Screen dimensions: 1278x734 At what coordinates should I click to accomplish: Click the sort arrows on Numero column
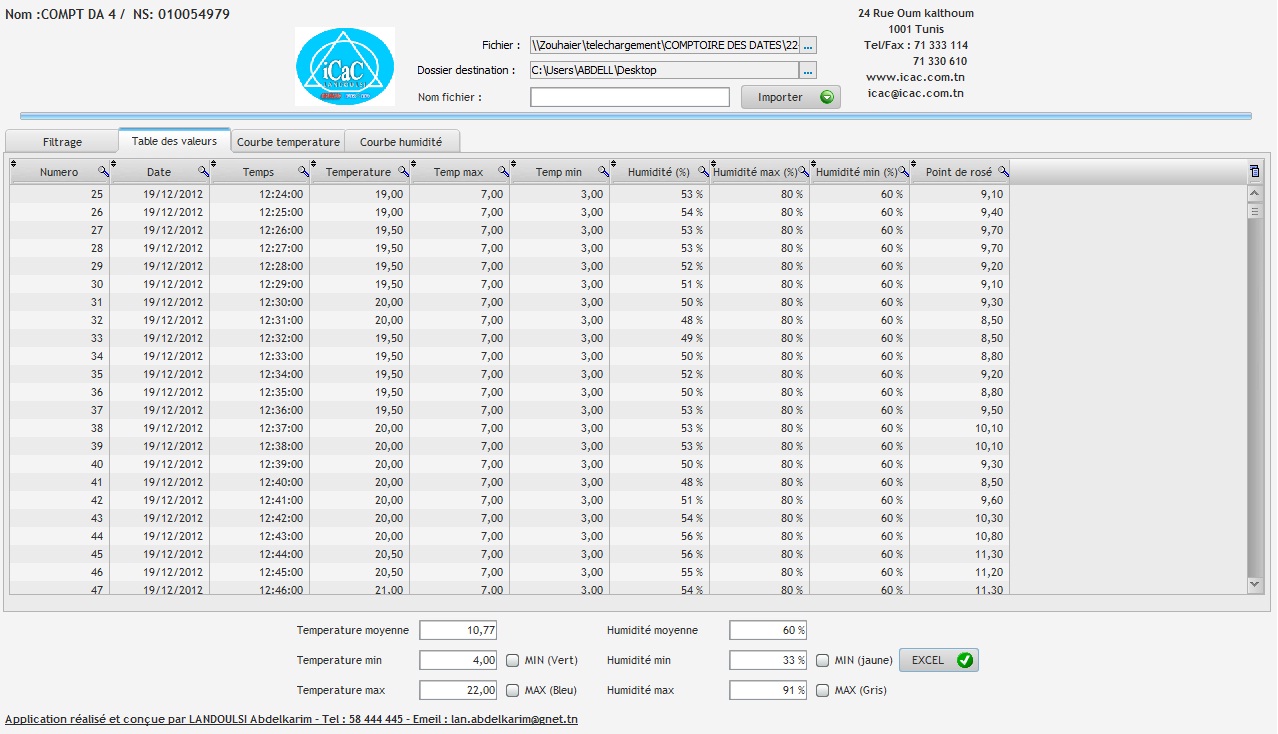click(14, 164)
